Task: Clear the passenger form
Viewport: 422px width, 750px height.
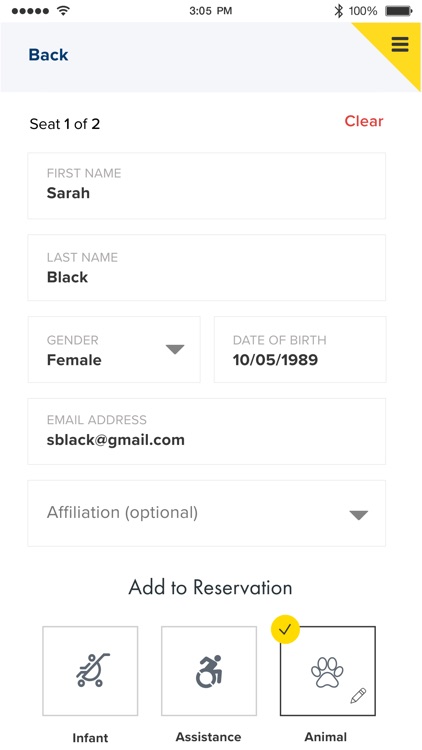Action: (x=364, y=121)
